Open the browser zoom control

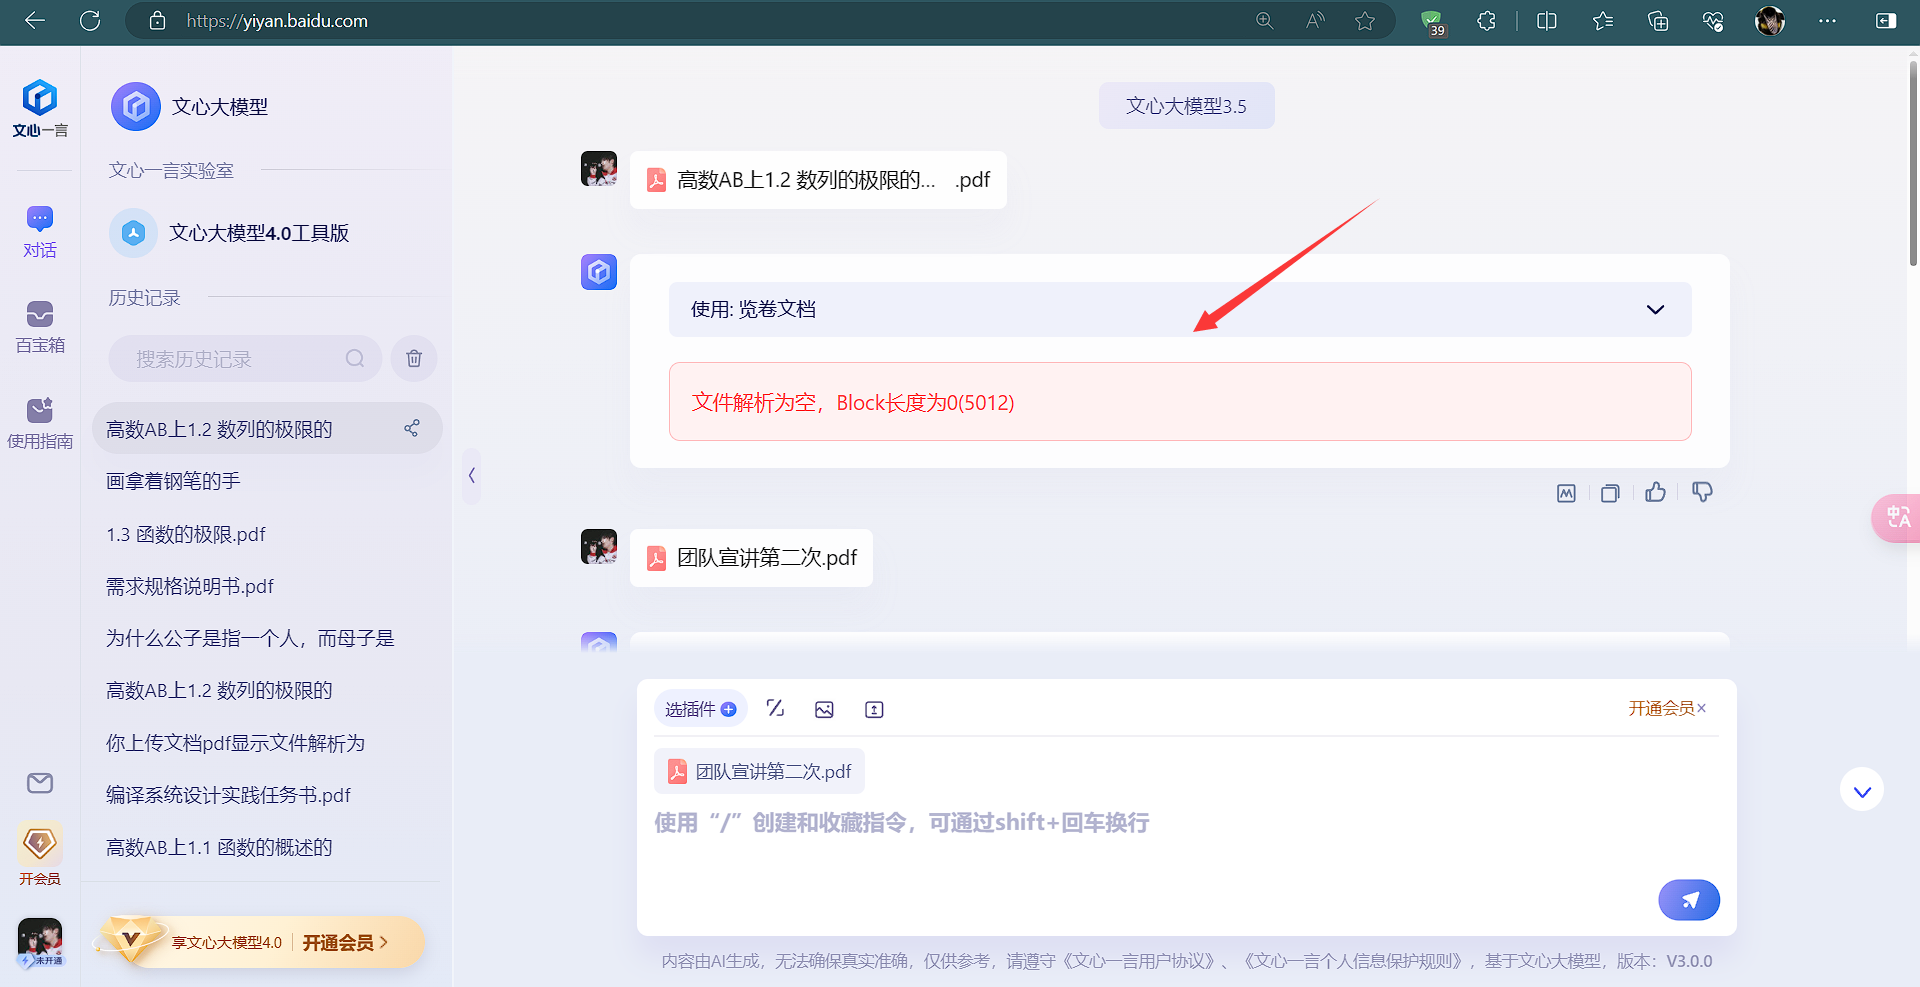(x=1265, y=21)
